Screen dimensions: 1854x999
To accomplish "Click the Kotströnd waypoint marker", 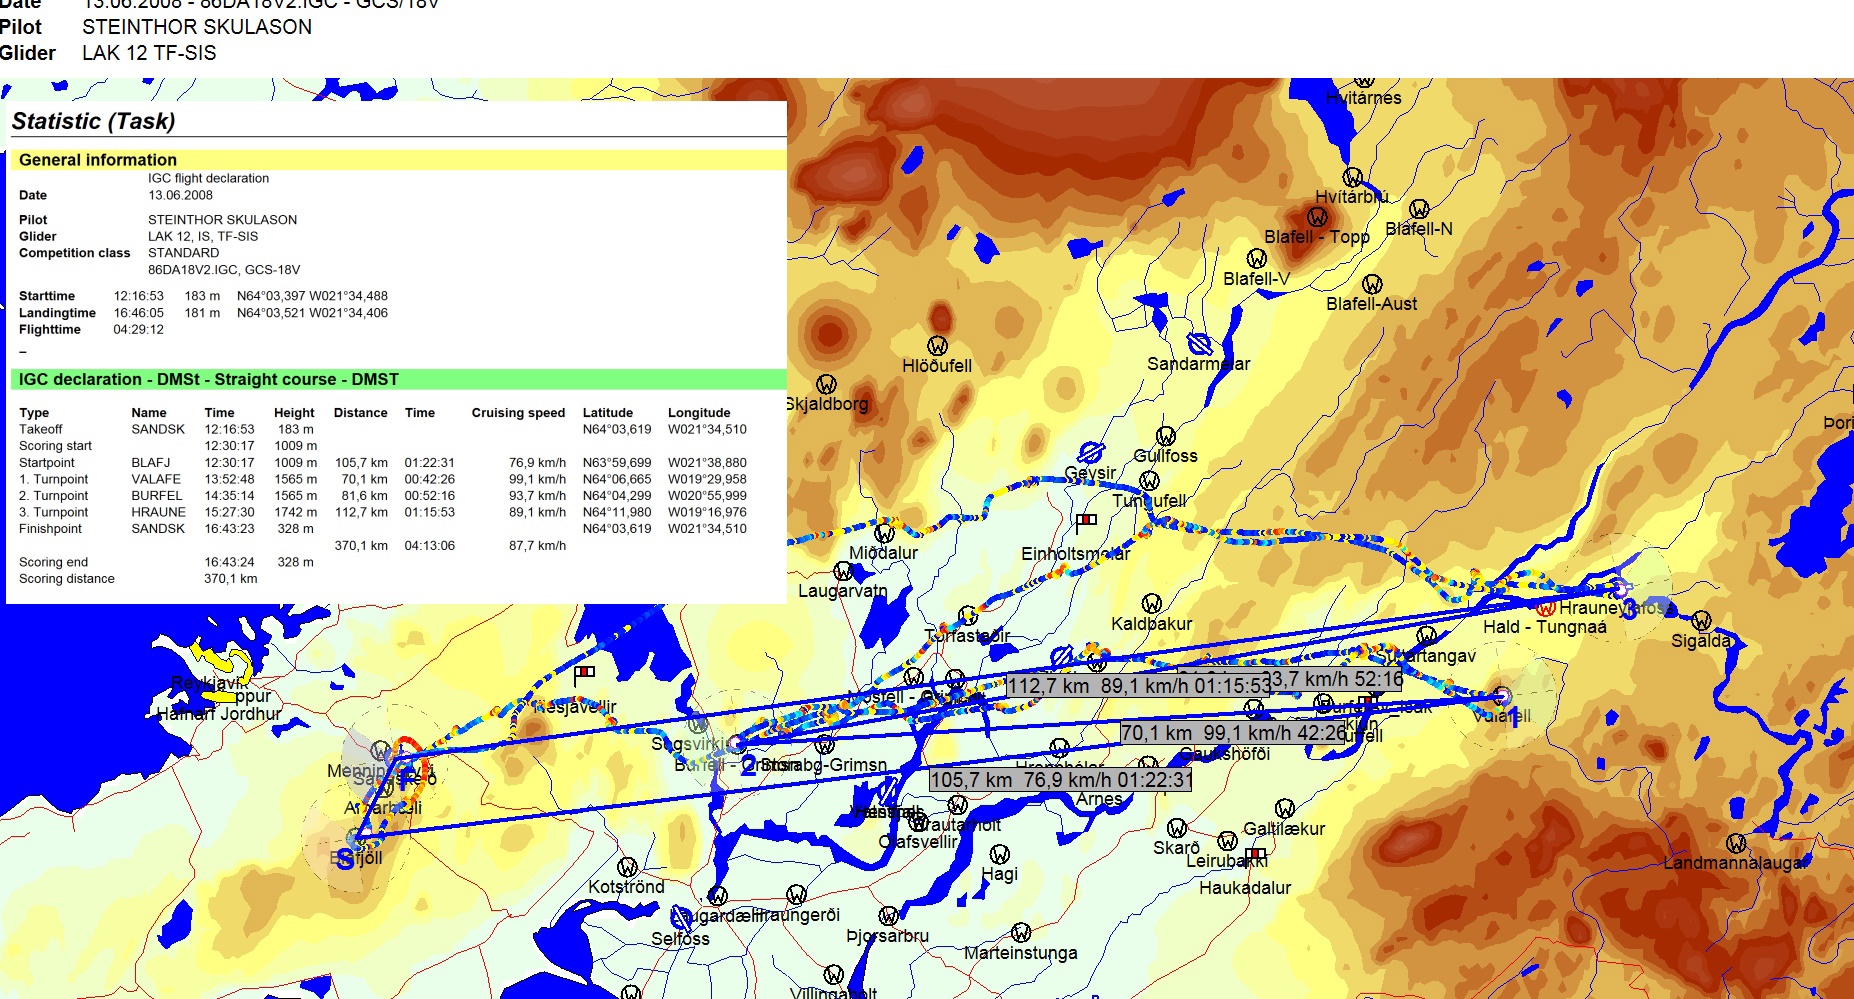I will [627, 866].
